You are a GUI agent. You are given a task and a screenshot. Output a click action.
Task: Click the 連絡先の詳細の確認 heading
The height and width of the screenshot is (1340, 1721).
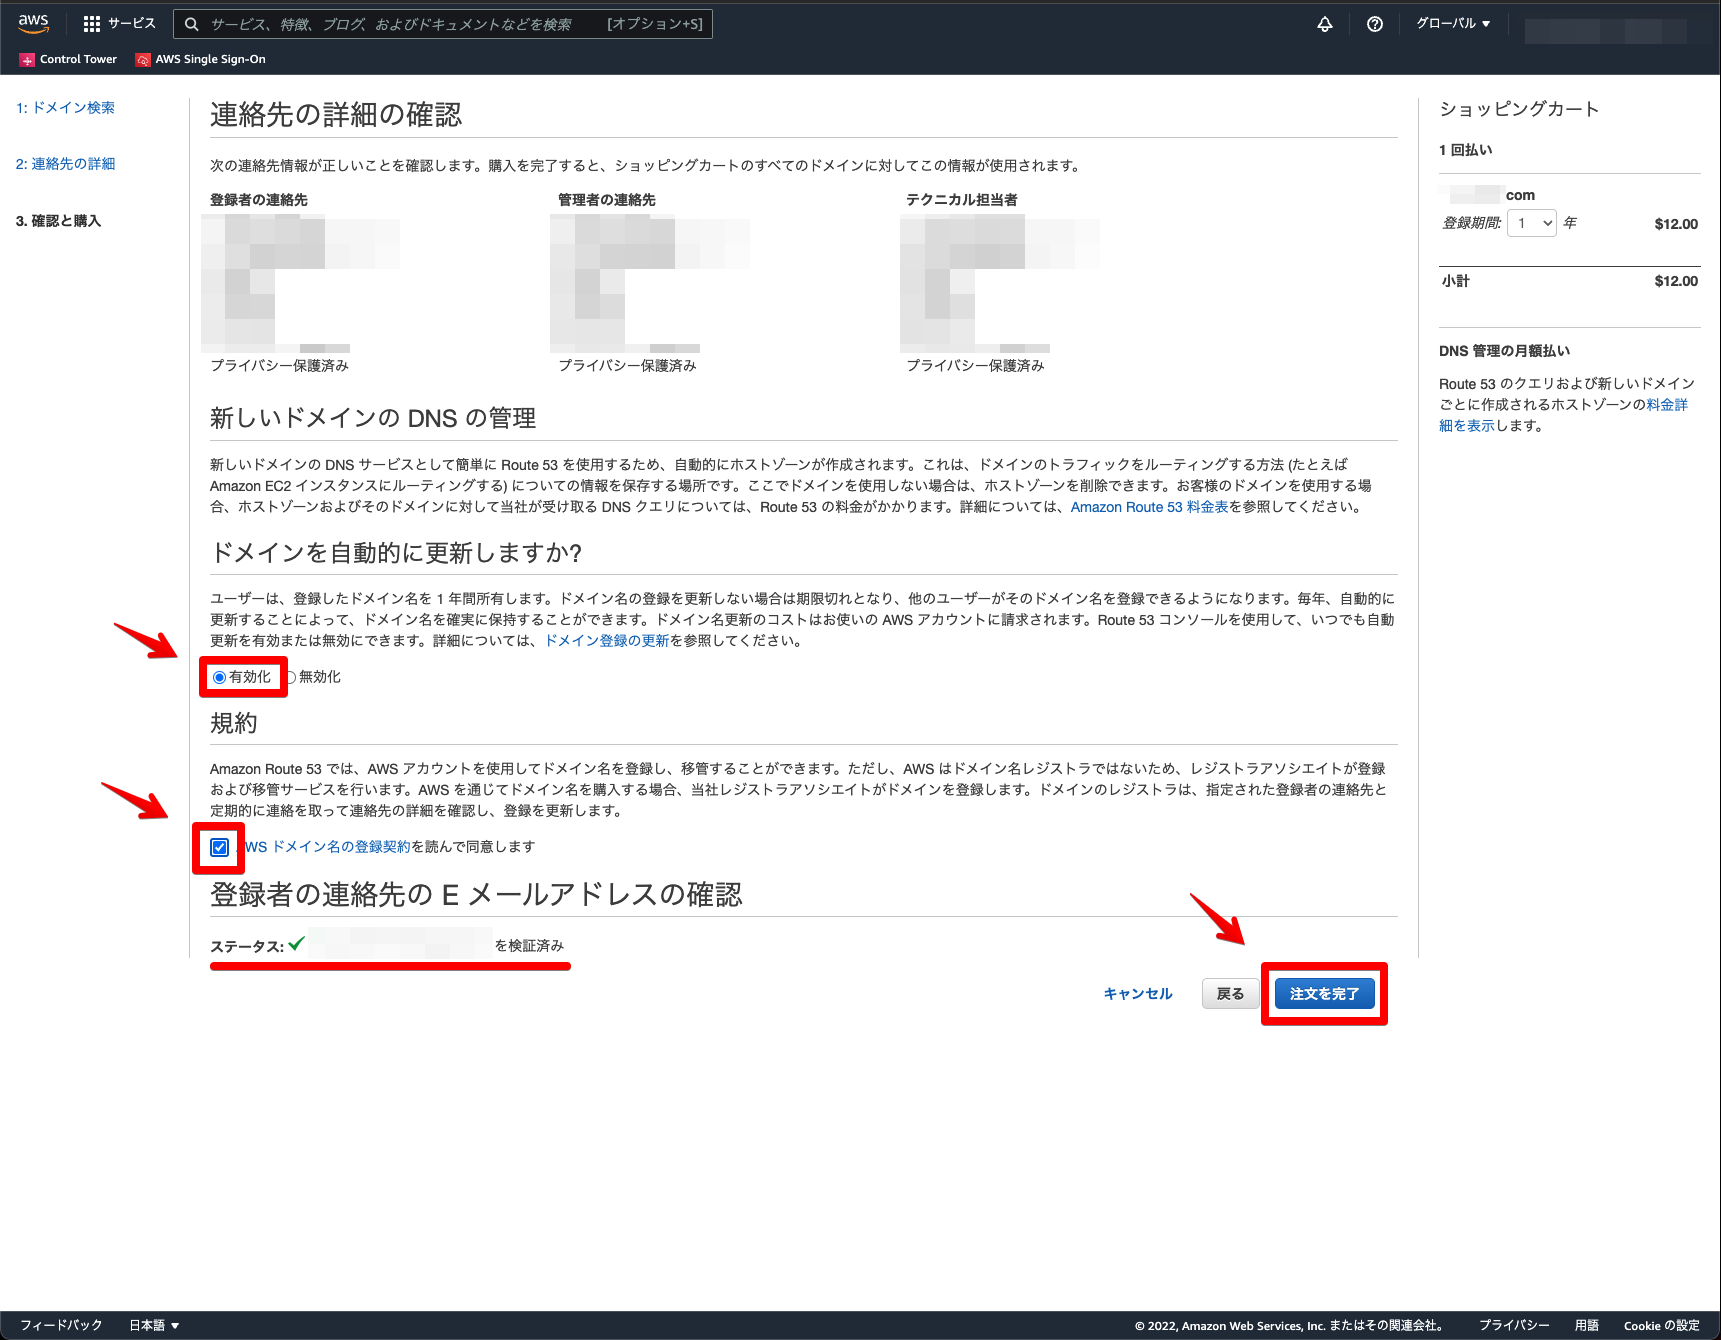click(336, 115)
